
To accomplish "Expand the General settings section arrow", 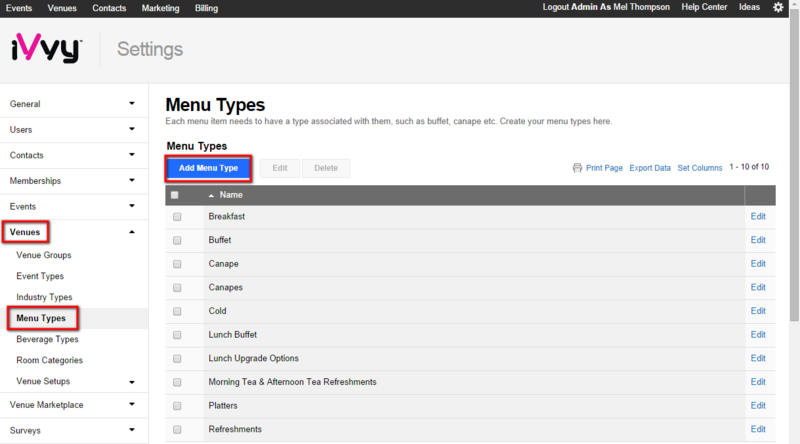I will coord(132,104).
